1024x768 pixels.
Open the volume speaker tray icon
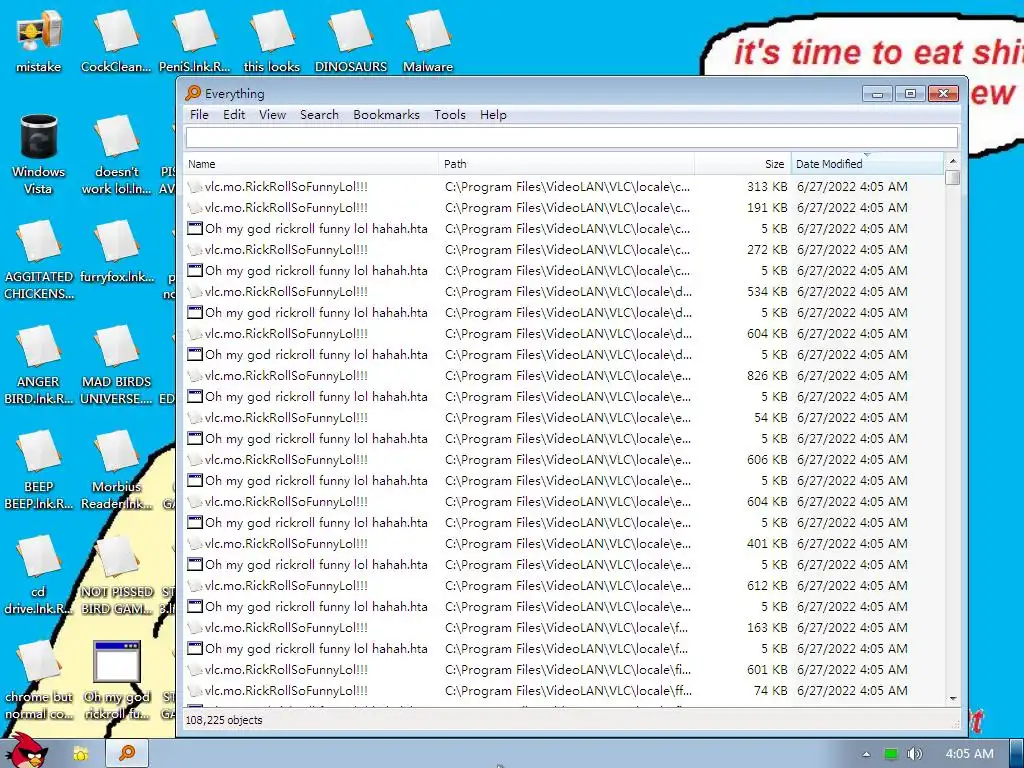(914, 754)
